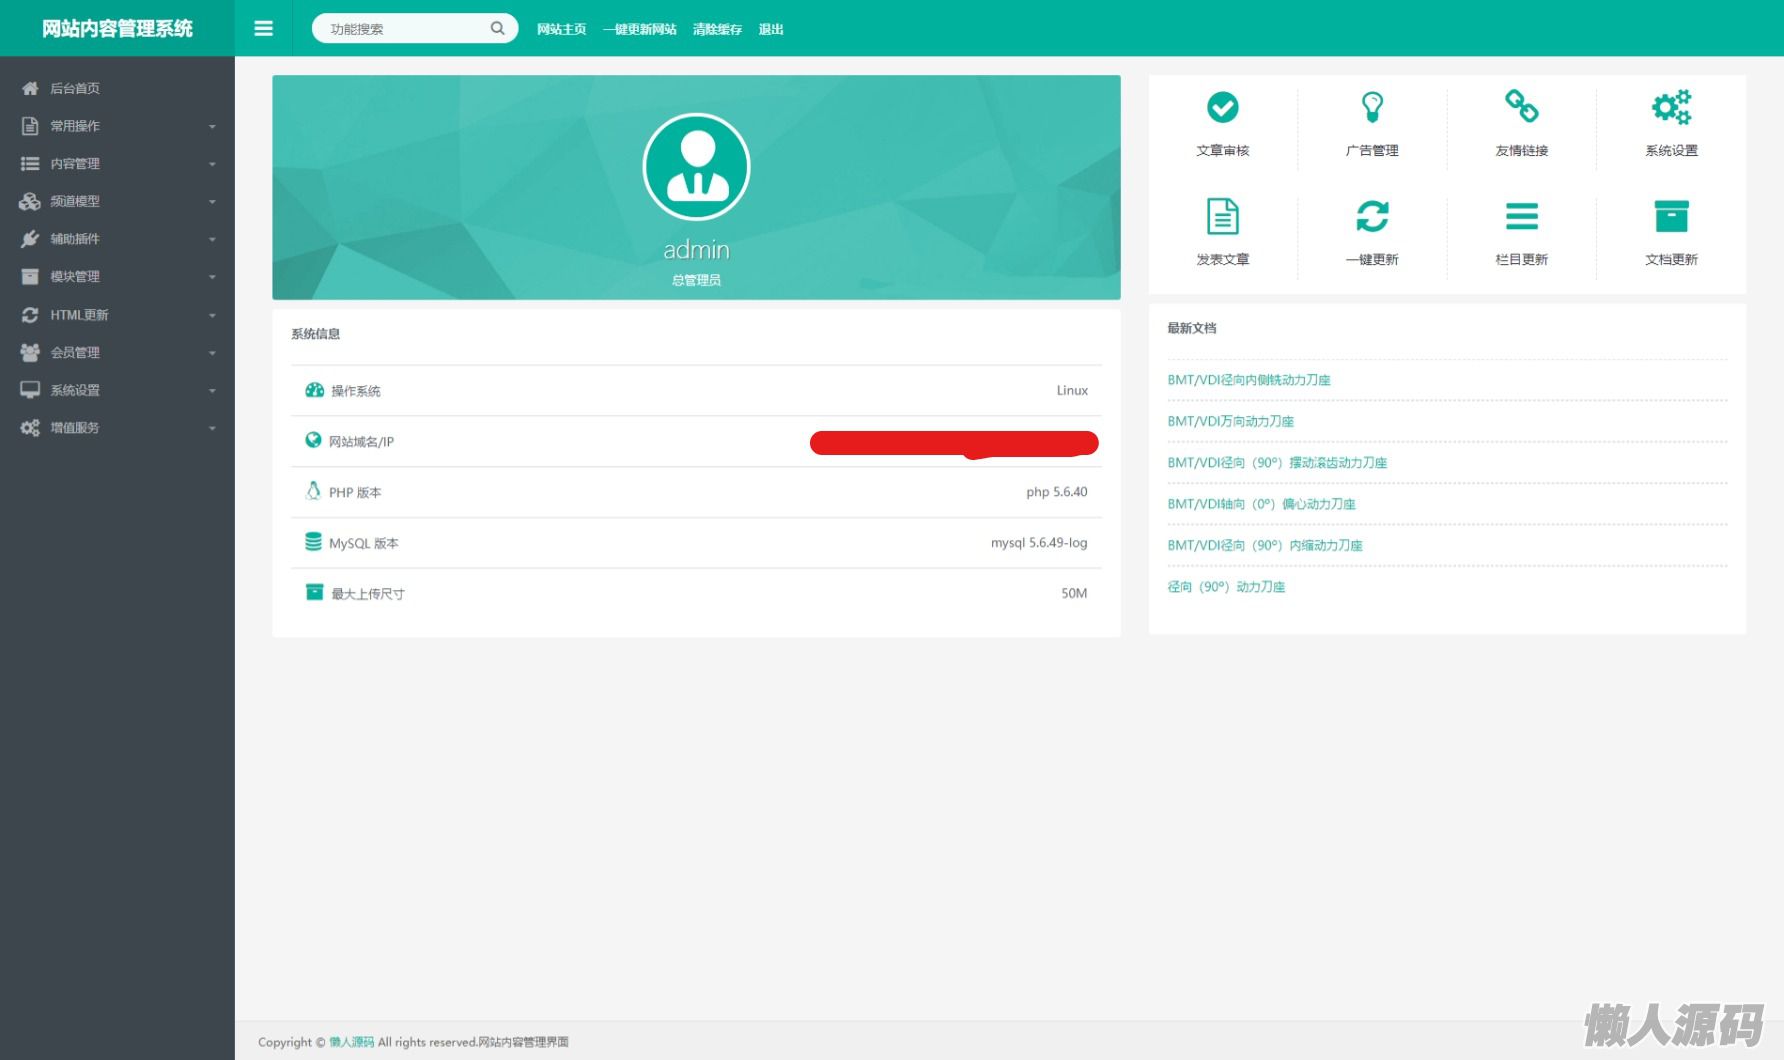Click 一键更新网站 in the top bar

click(640, 29)
